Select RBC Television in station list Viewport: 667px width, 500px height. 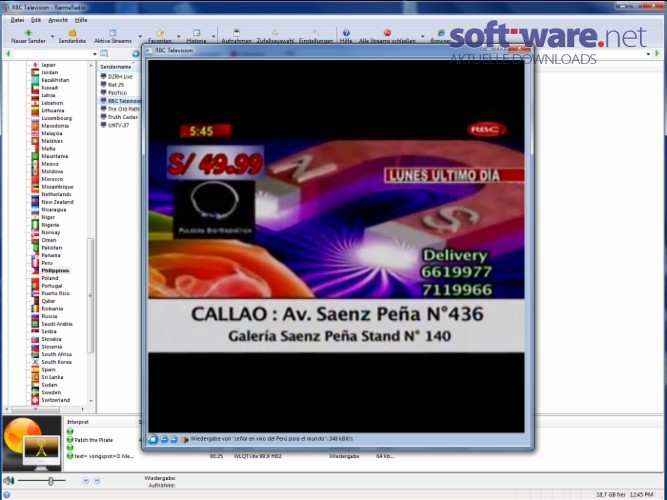[x=120, y=101]
